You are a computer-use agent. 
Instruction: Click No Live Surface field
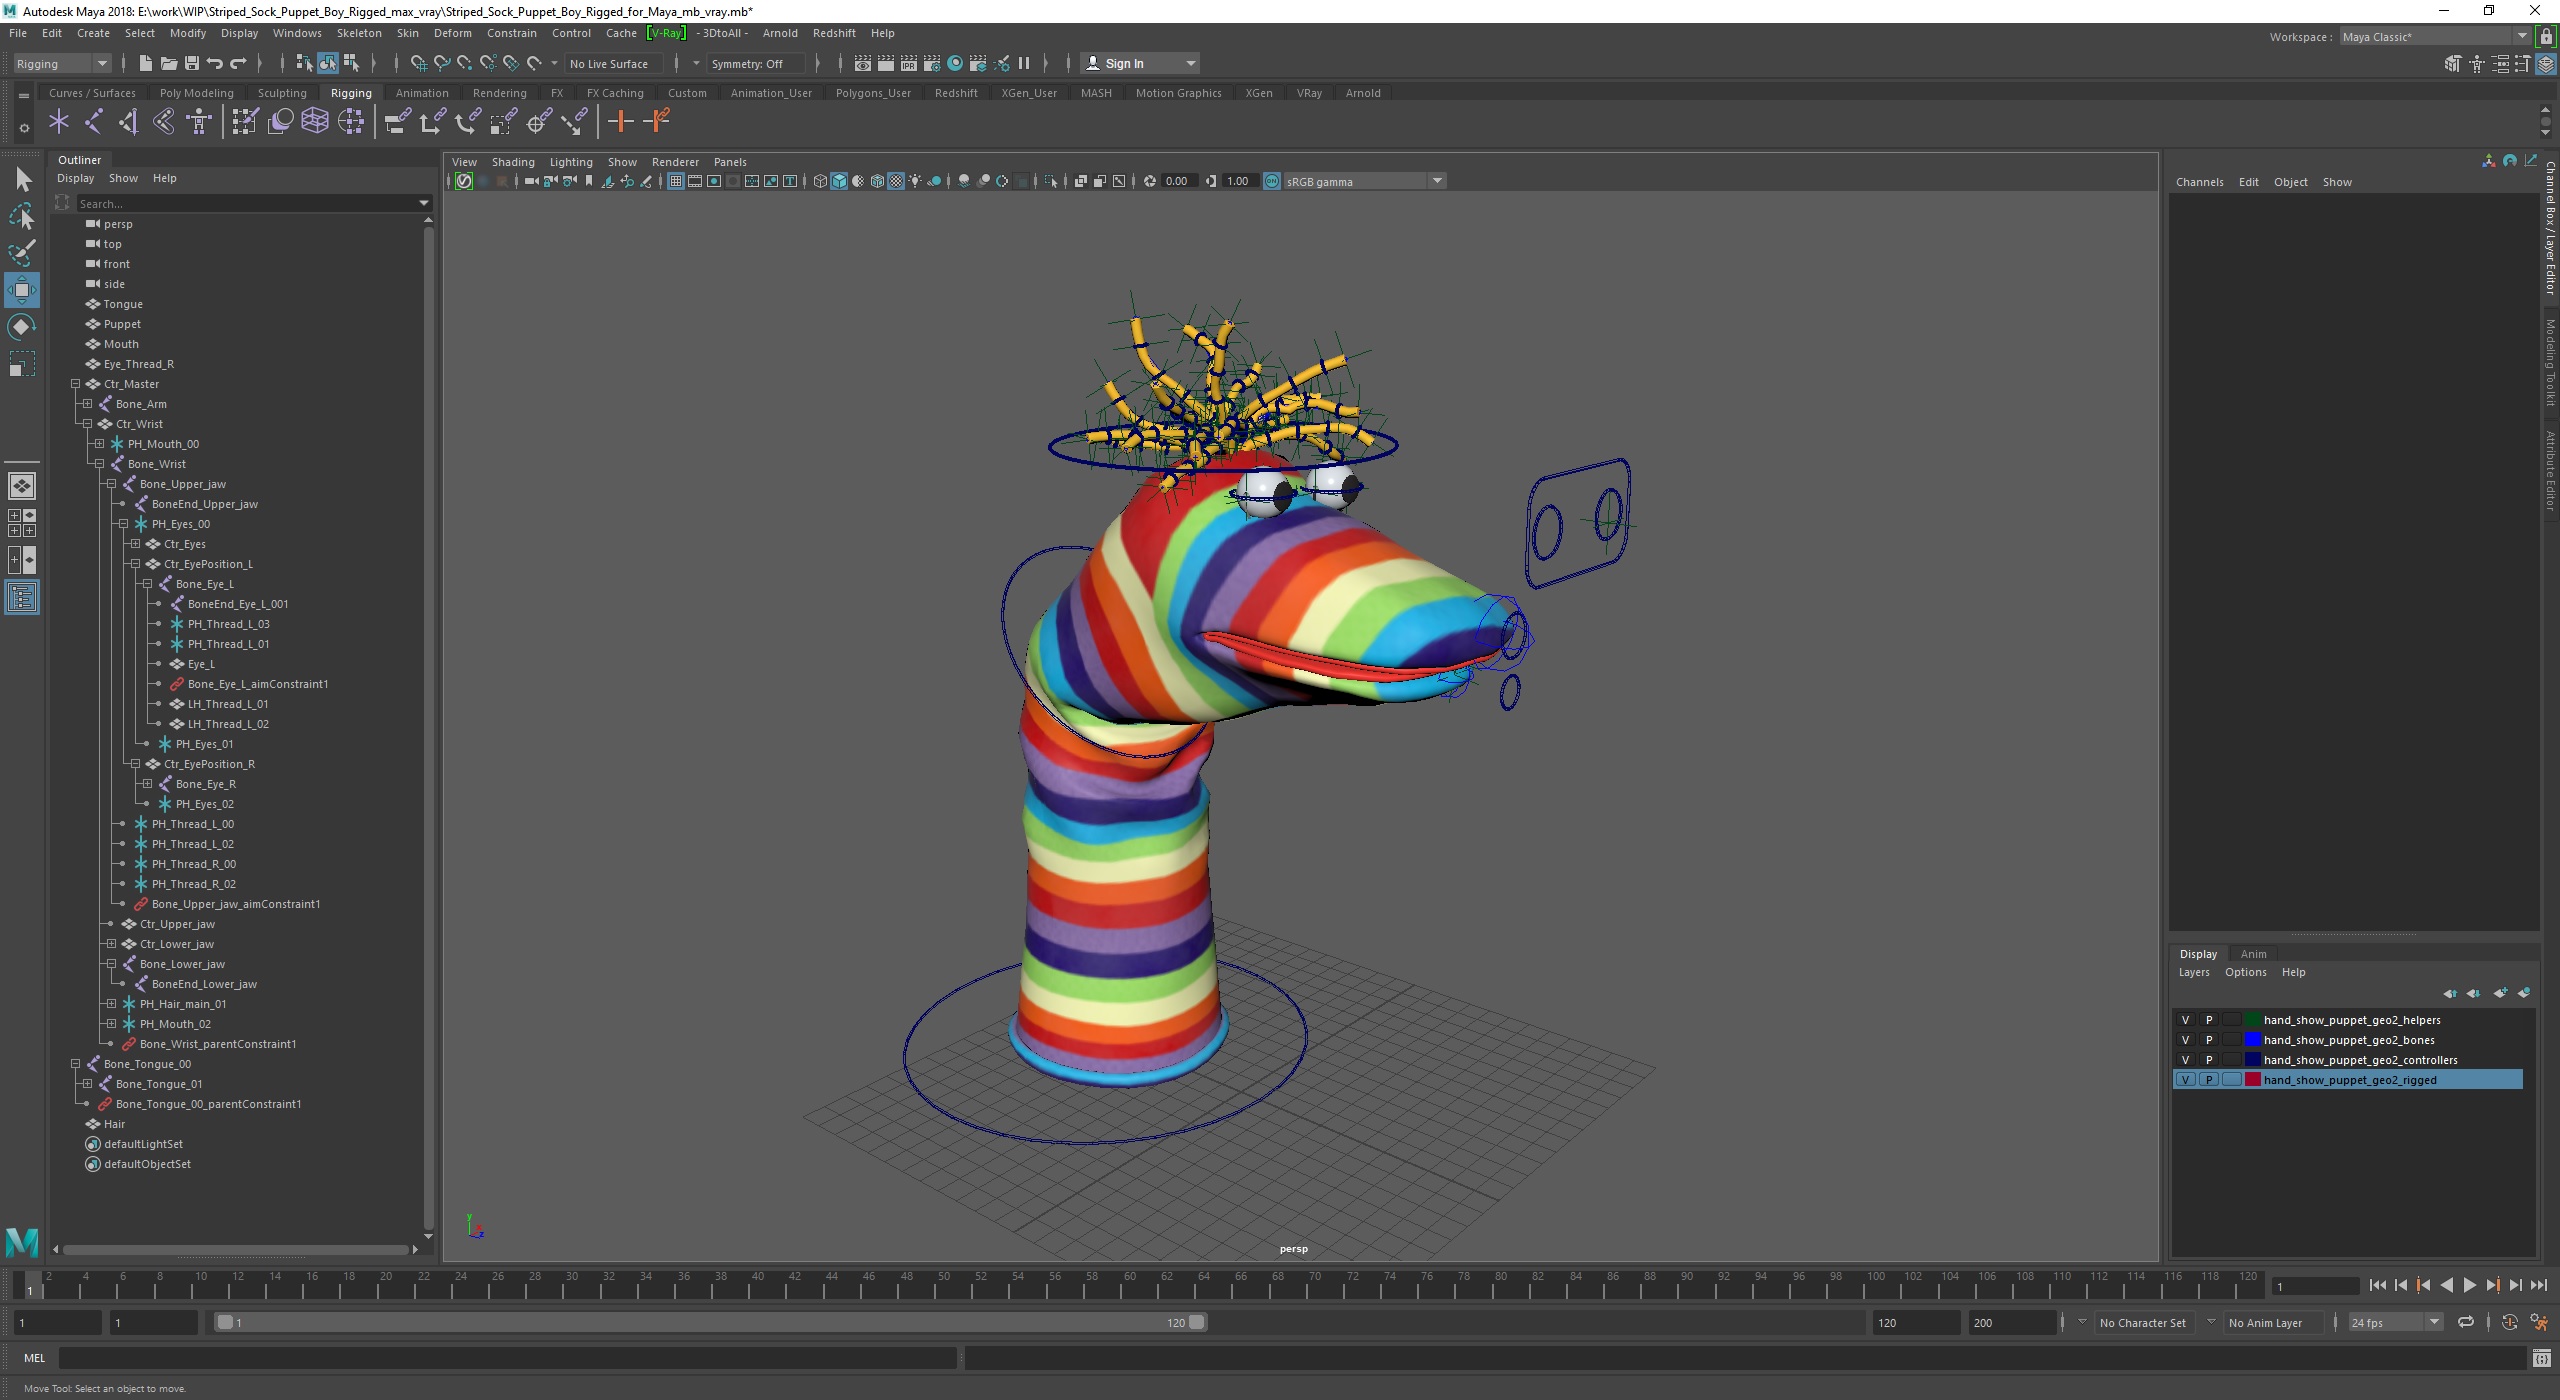614,63
